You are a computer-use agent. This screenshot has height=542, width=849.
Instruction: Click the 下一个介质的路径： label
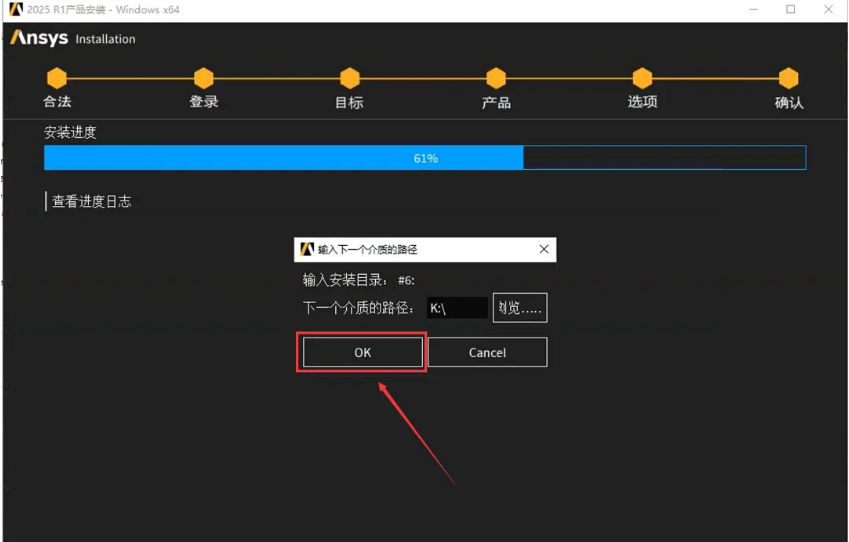pos(359,308)
